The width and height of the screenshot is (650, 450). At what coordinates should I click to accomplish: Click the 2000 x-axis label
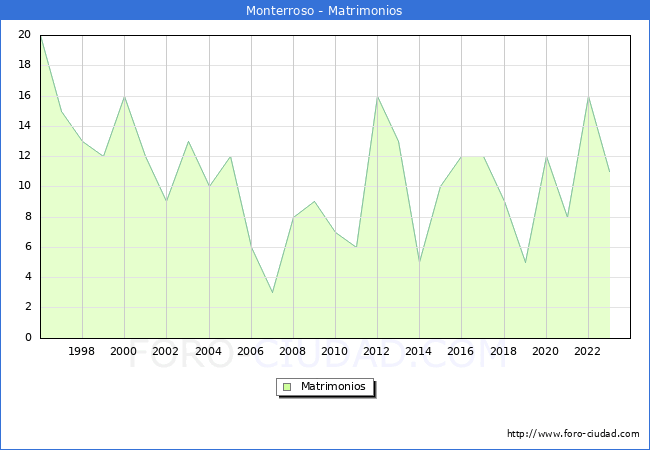pyautogui.click(x=124, y=351)
